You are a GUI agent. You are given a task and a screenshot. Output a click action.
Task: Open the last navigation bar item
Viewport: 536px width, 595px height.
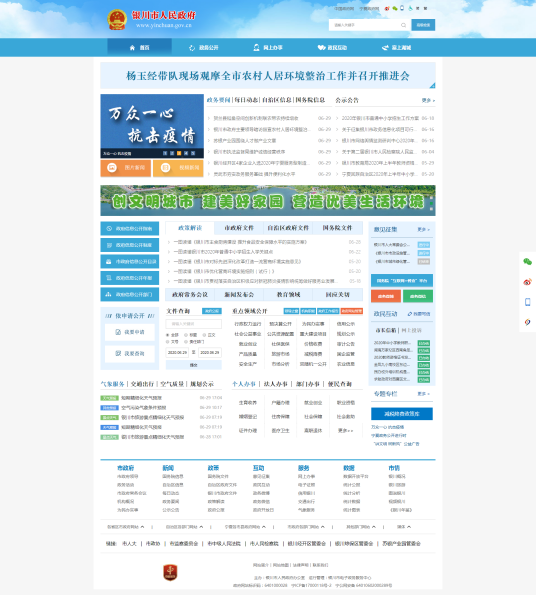point(397,47)
